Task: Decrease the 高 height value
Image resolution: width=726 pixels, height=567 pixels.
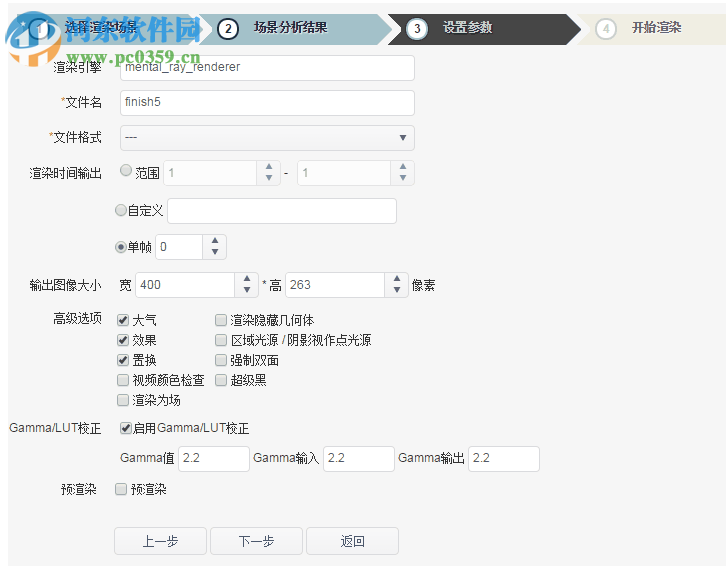Action: [x=397, y=290]
